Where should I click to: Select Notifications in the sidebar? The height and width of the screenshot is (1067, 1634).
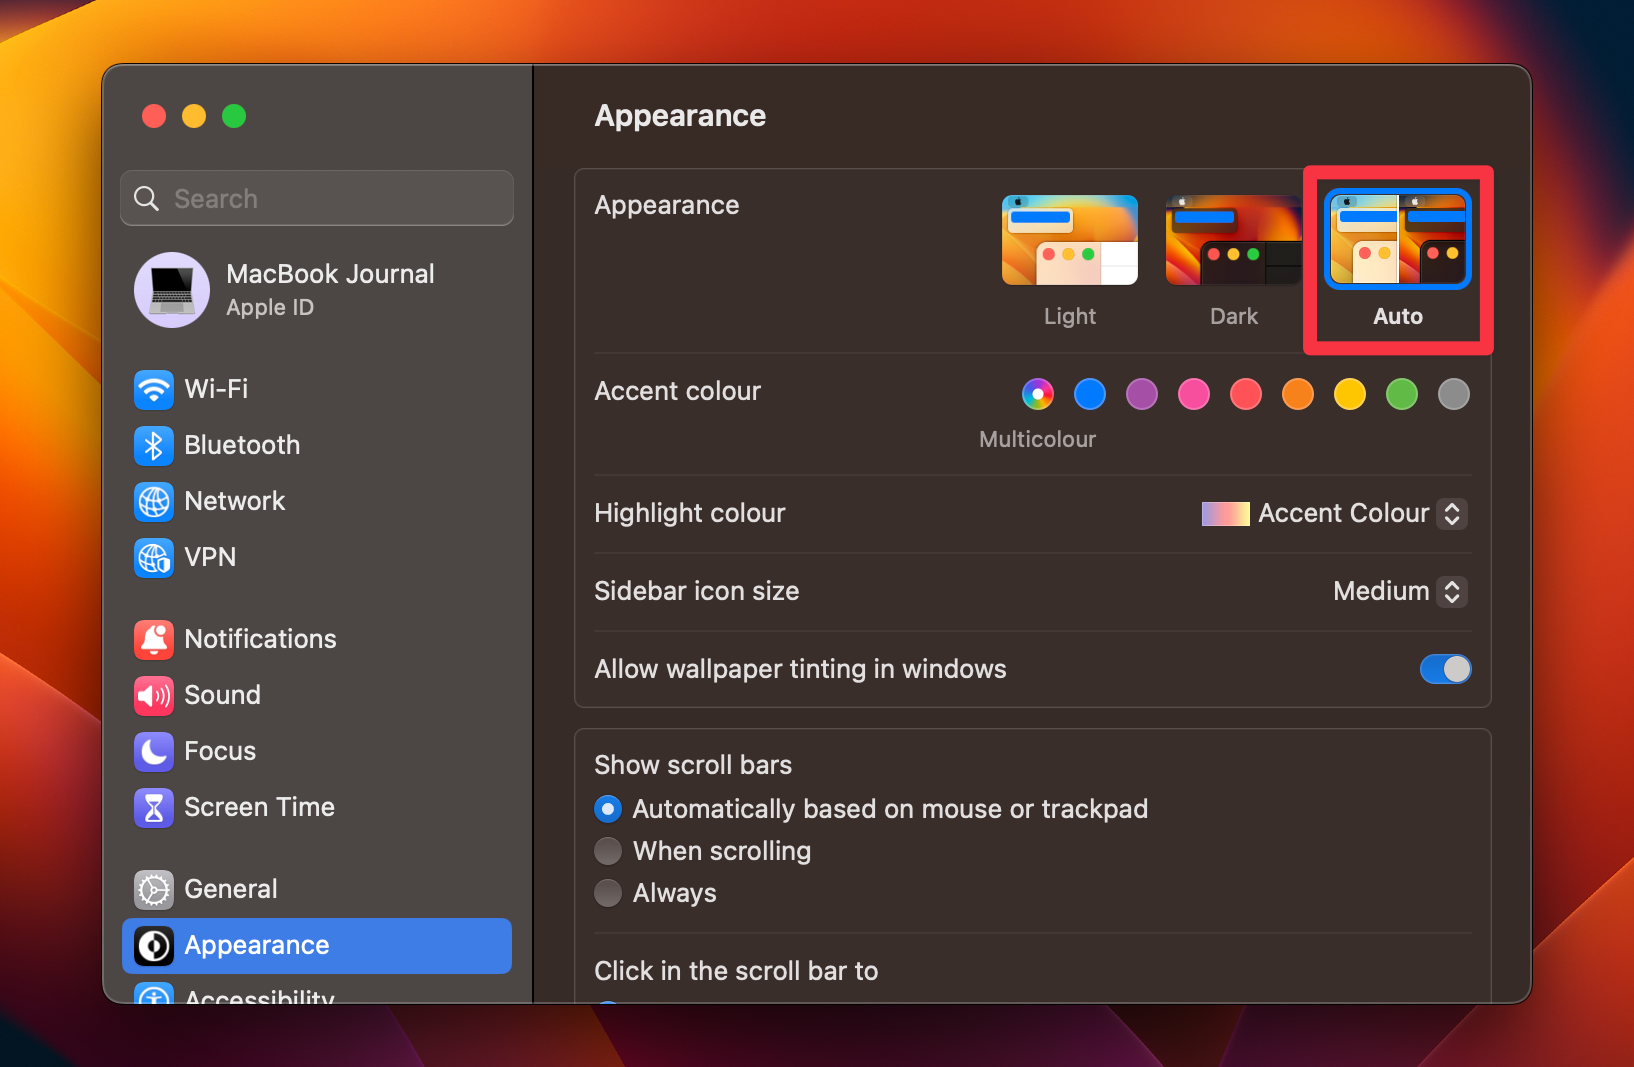point(259,639)
